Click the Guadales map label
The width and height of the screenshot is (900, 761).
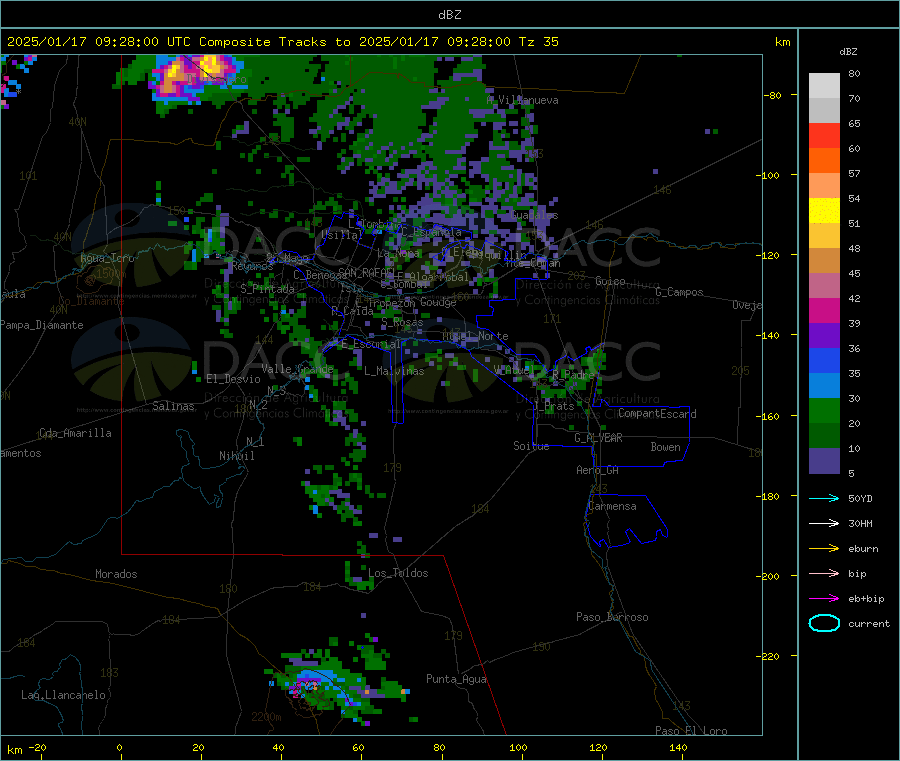click(534, 215)
